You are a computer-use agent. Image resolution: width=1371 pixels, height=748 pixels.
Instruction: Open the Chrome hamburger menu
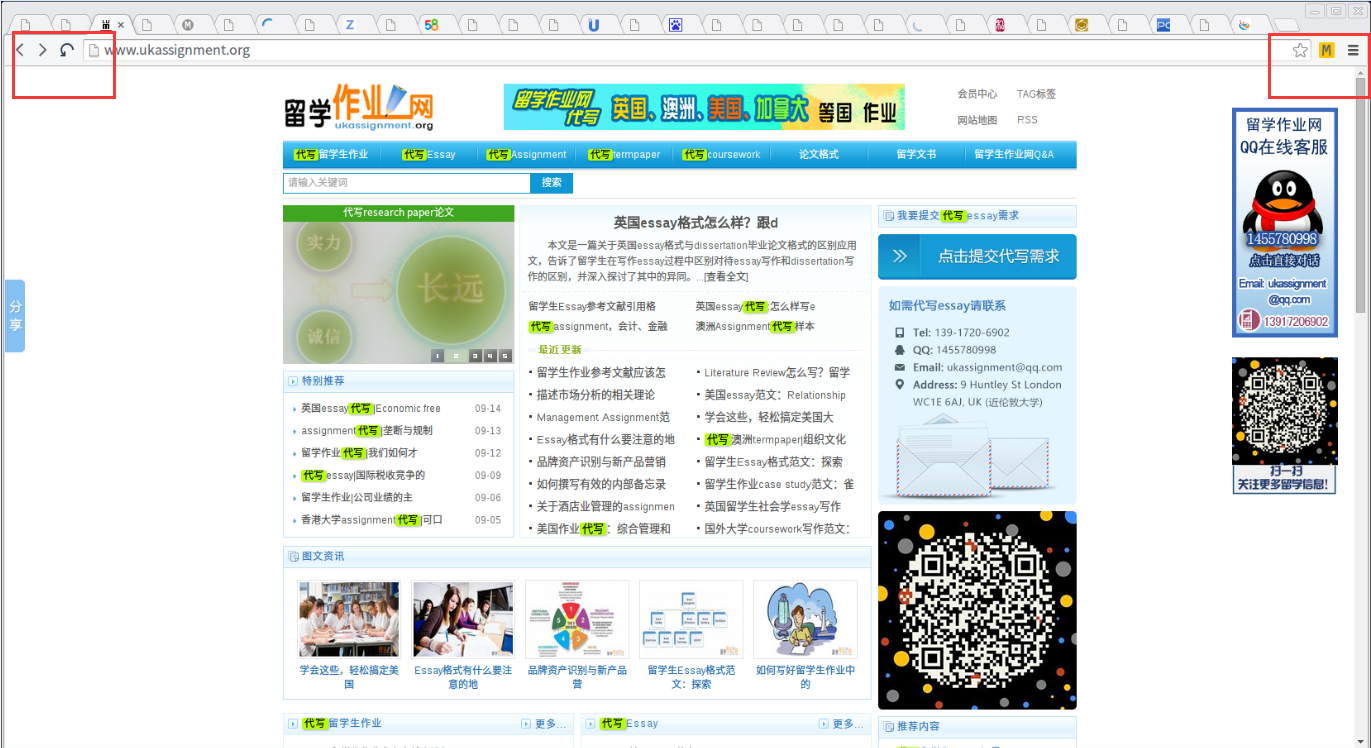click(1353, 50)
